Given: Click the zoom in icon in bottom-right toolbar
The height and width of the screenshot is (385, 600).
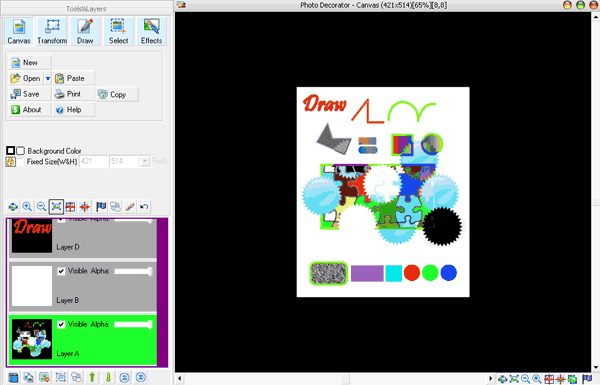Looking at the screenshot, I should click(x=537, y=379).
